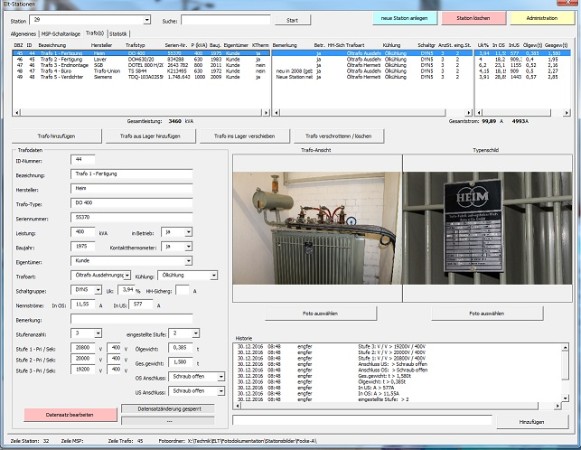This screenshot has width=581, height=450.
Task: Click the neue Station anlegen button
Action: click(x=404, y=18)
